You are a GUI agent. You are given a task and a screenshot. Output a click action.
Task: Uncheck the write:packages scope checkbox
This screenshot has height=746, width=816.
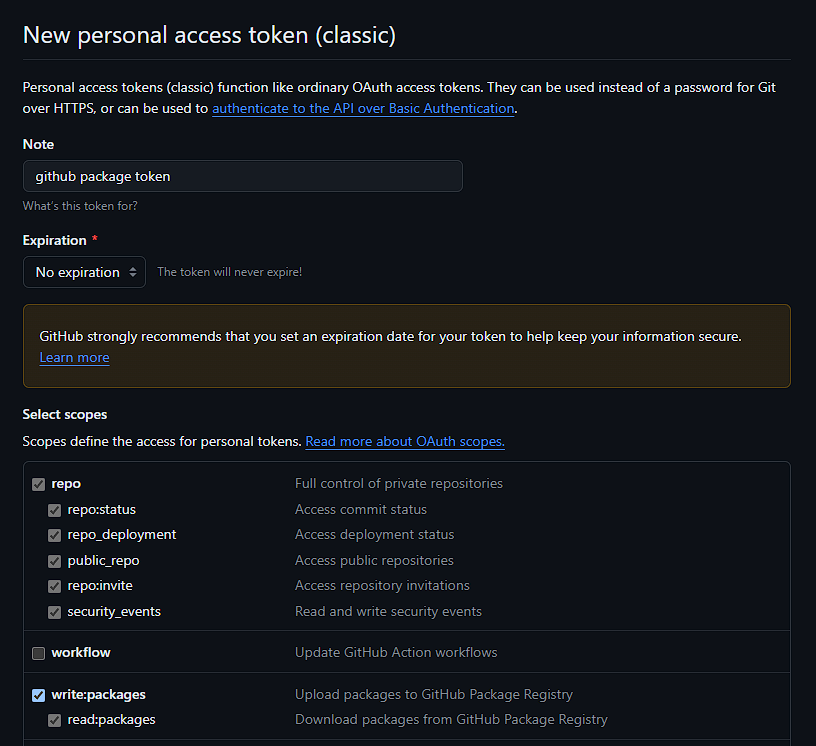pyautogui.click(x=39, y=695)
